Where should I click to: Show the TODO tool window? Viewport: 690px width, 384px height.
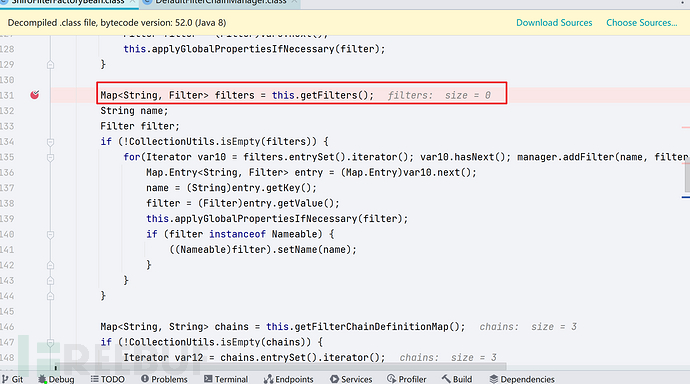tap(107, 379)
